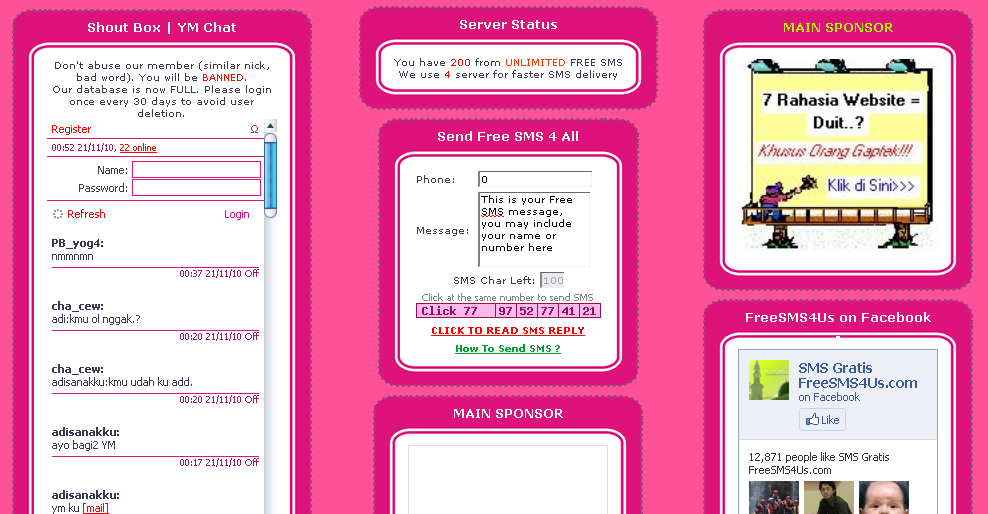Click the shout box scrollbar up arrow
Screen dimensions: 988x514
tap(270, 125)
